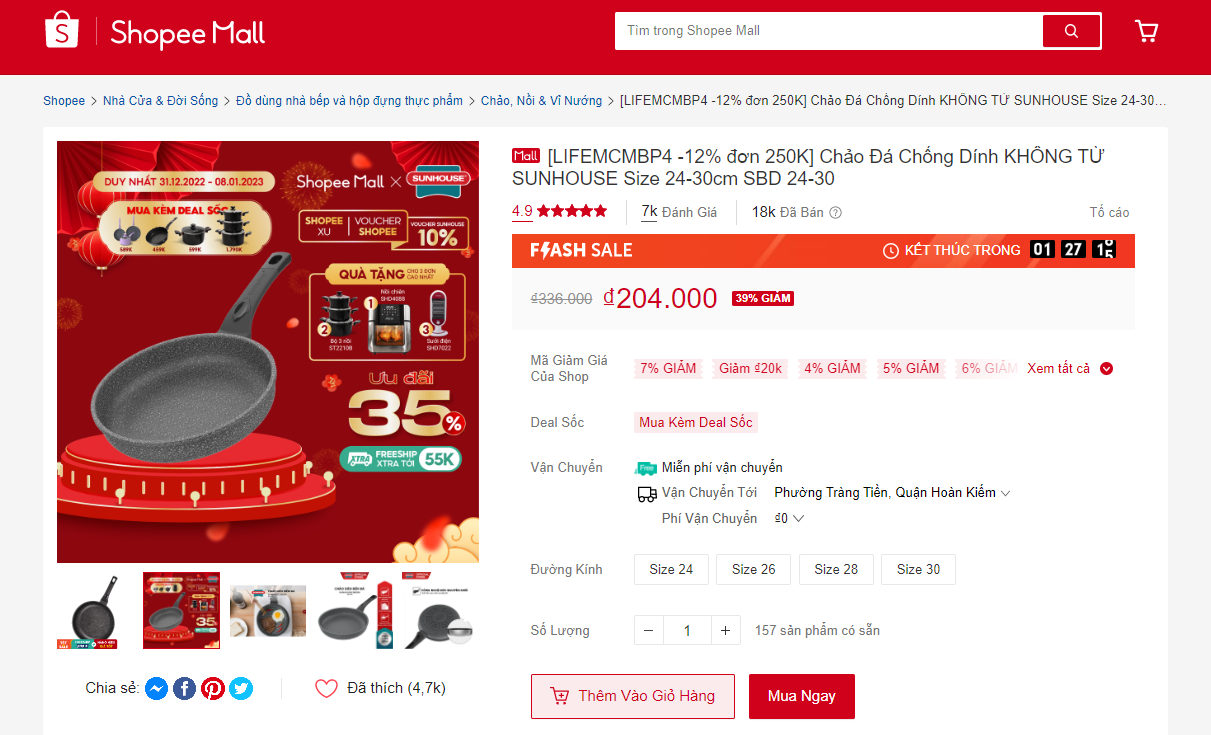Click Thêm Vào Giỏ Hàng button
The width and height of the screenshot is (1211, 735).
(633, 696)
